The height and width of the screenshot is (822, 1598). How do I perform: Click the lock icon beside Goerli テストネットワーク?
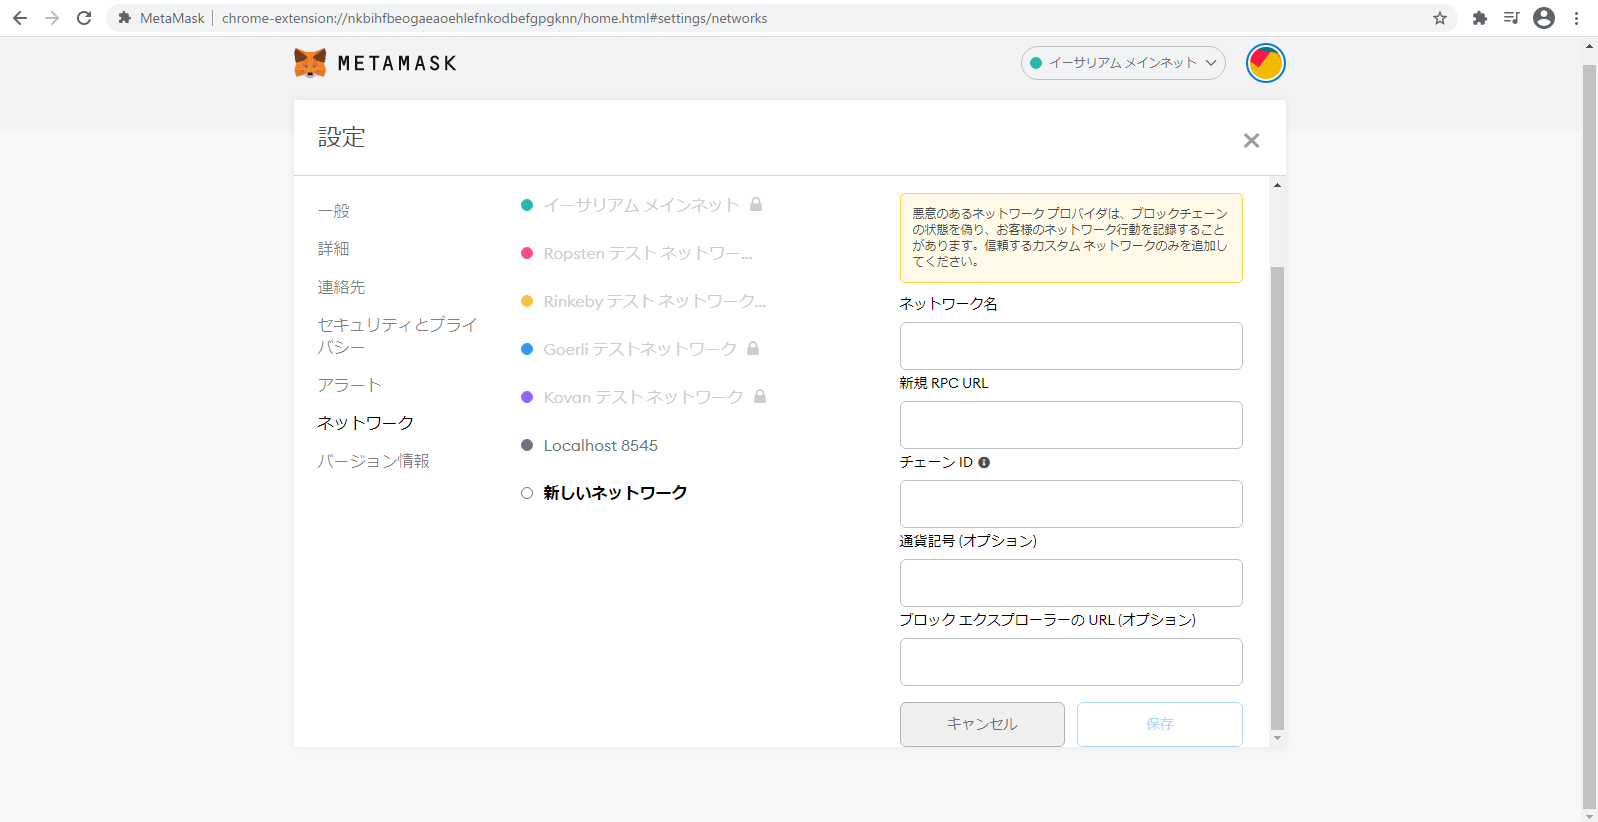click(753, 348)
